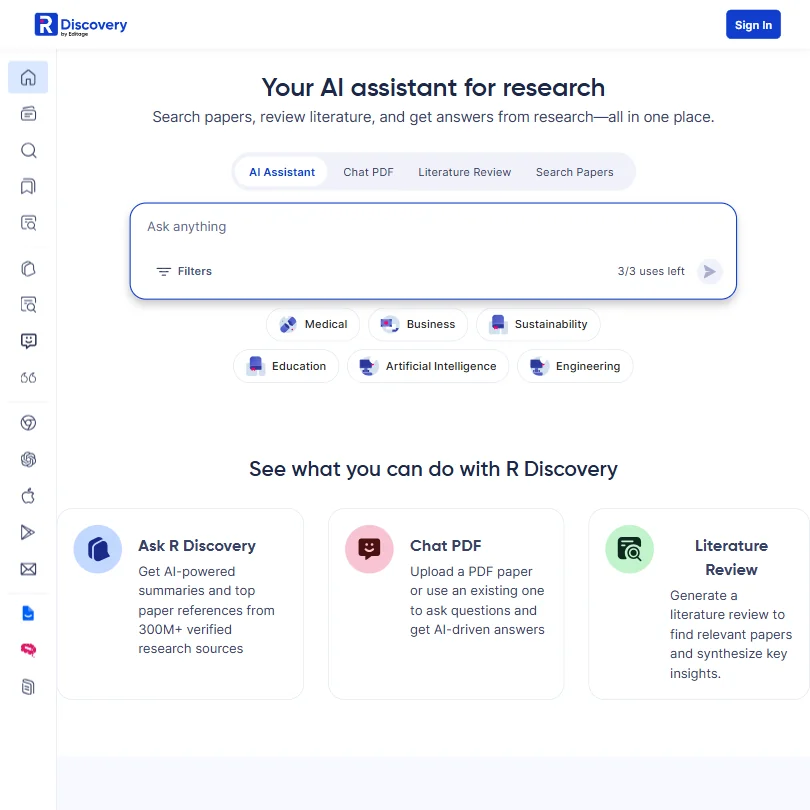Click the stacked documents icon in sidebar
The image size is (810, 810).
[28, 687]
